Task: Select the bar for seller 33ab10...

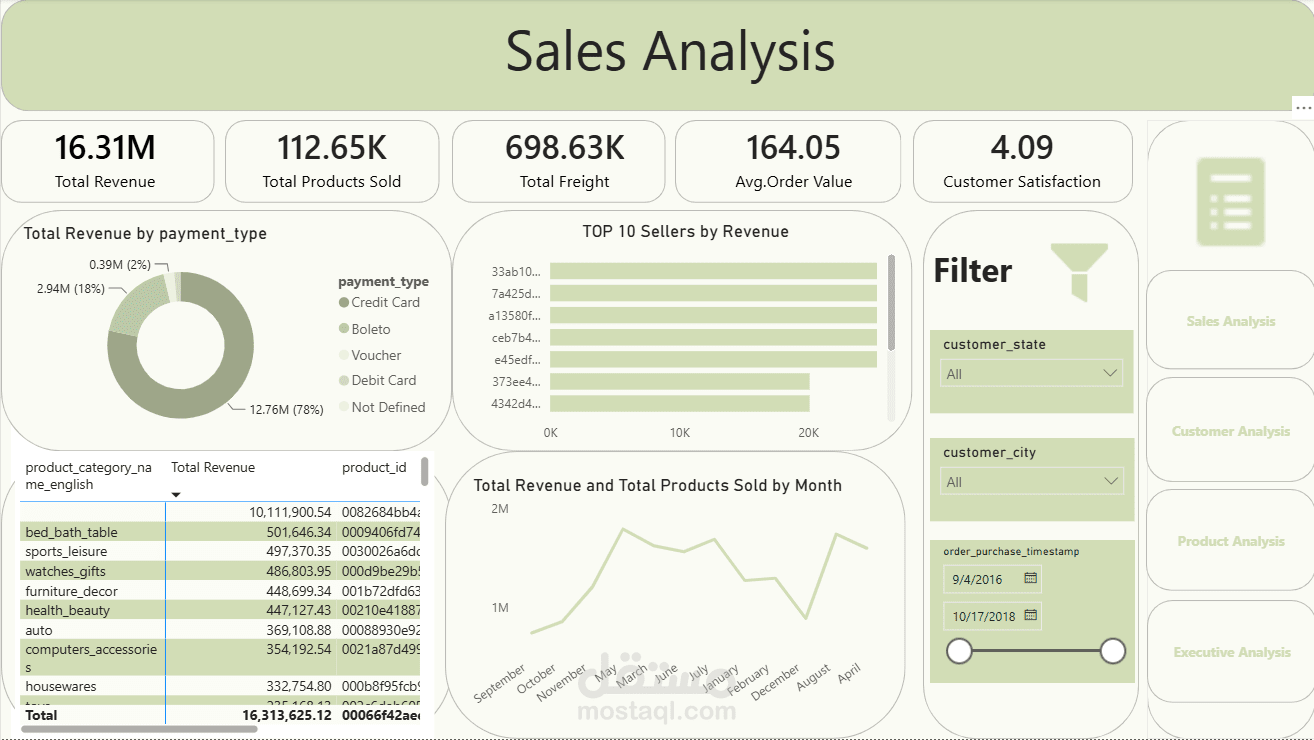Action: pos(713,271)
